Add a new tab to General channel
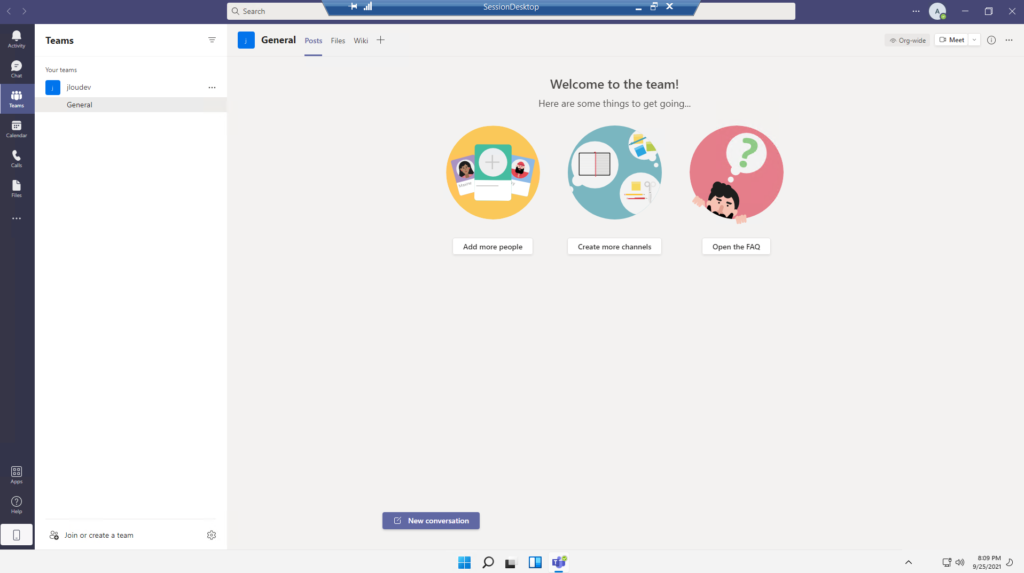Viewport: 1024px width, 573px height. [381, 40]
